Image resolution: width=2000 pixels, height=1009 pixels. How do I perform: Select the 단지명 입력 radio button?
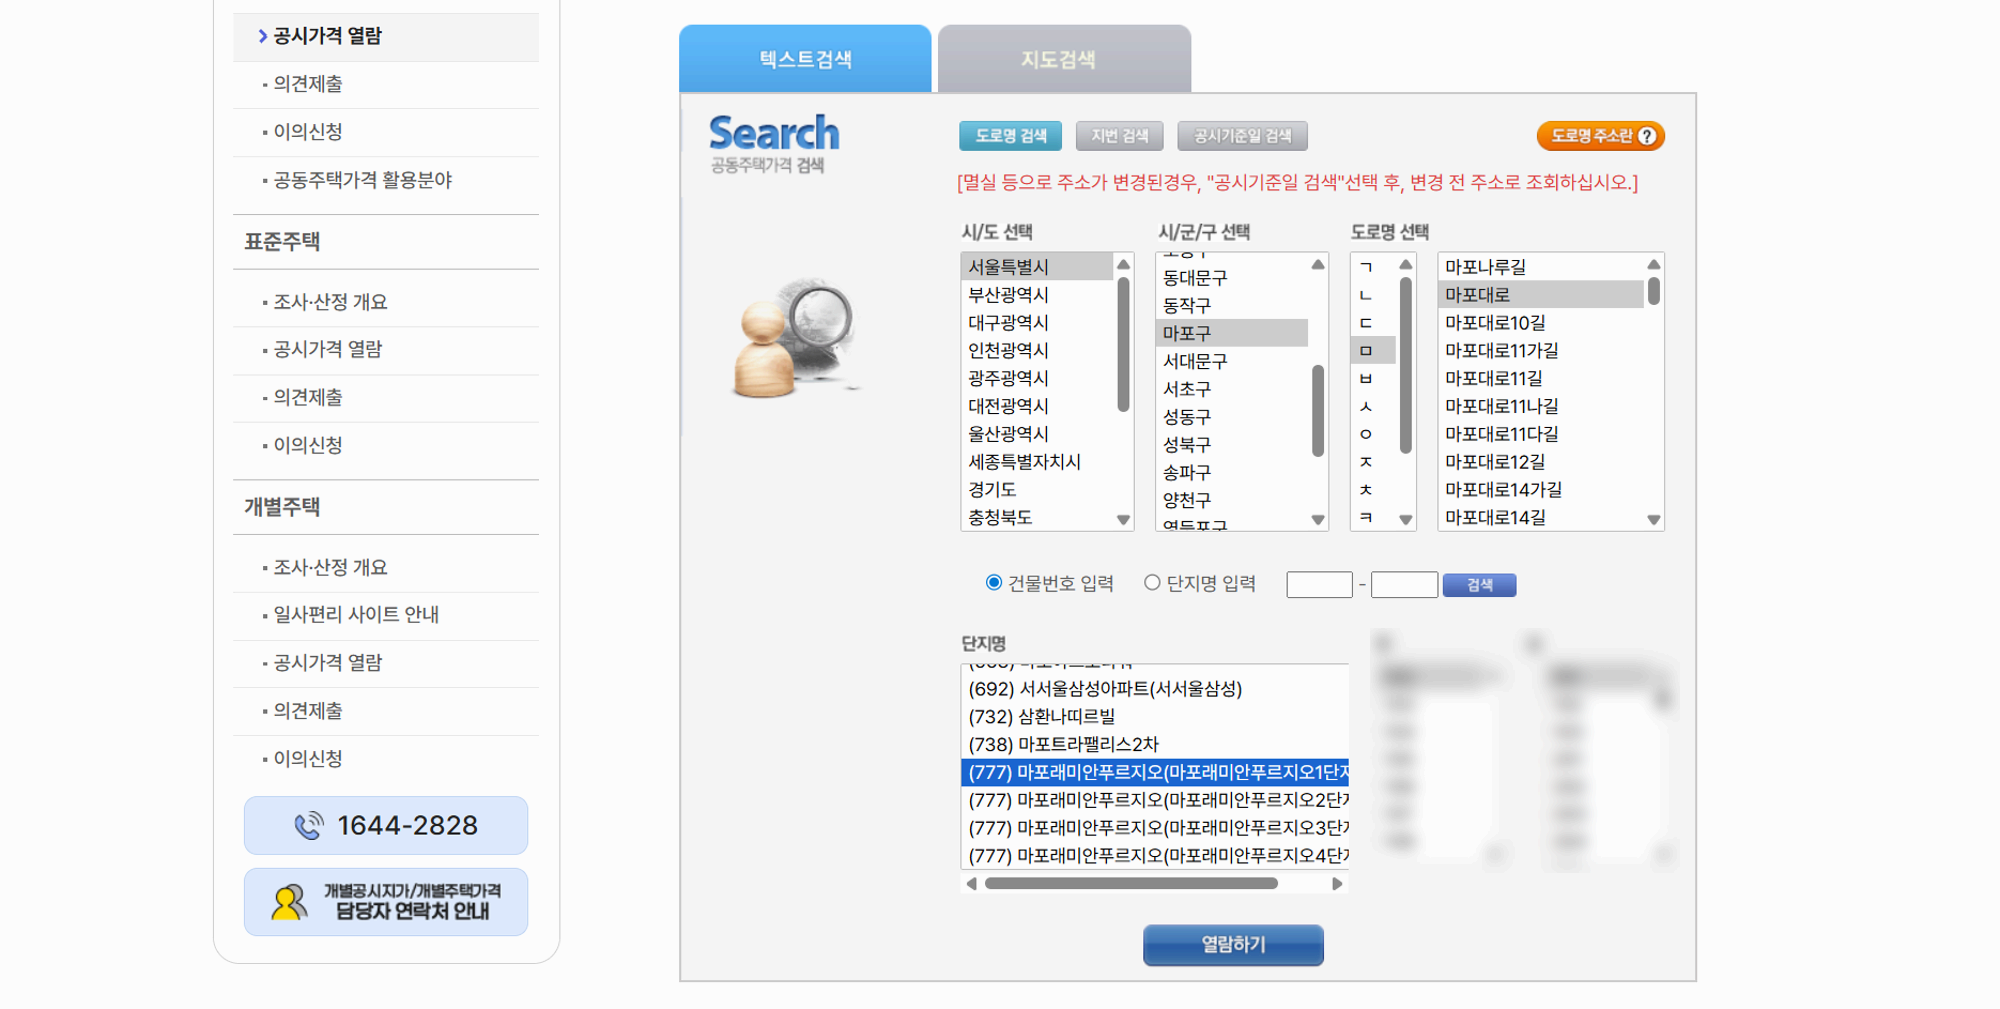[1152, 582]
